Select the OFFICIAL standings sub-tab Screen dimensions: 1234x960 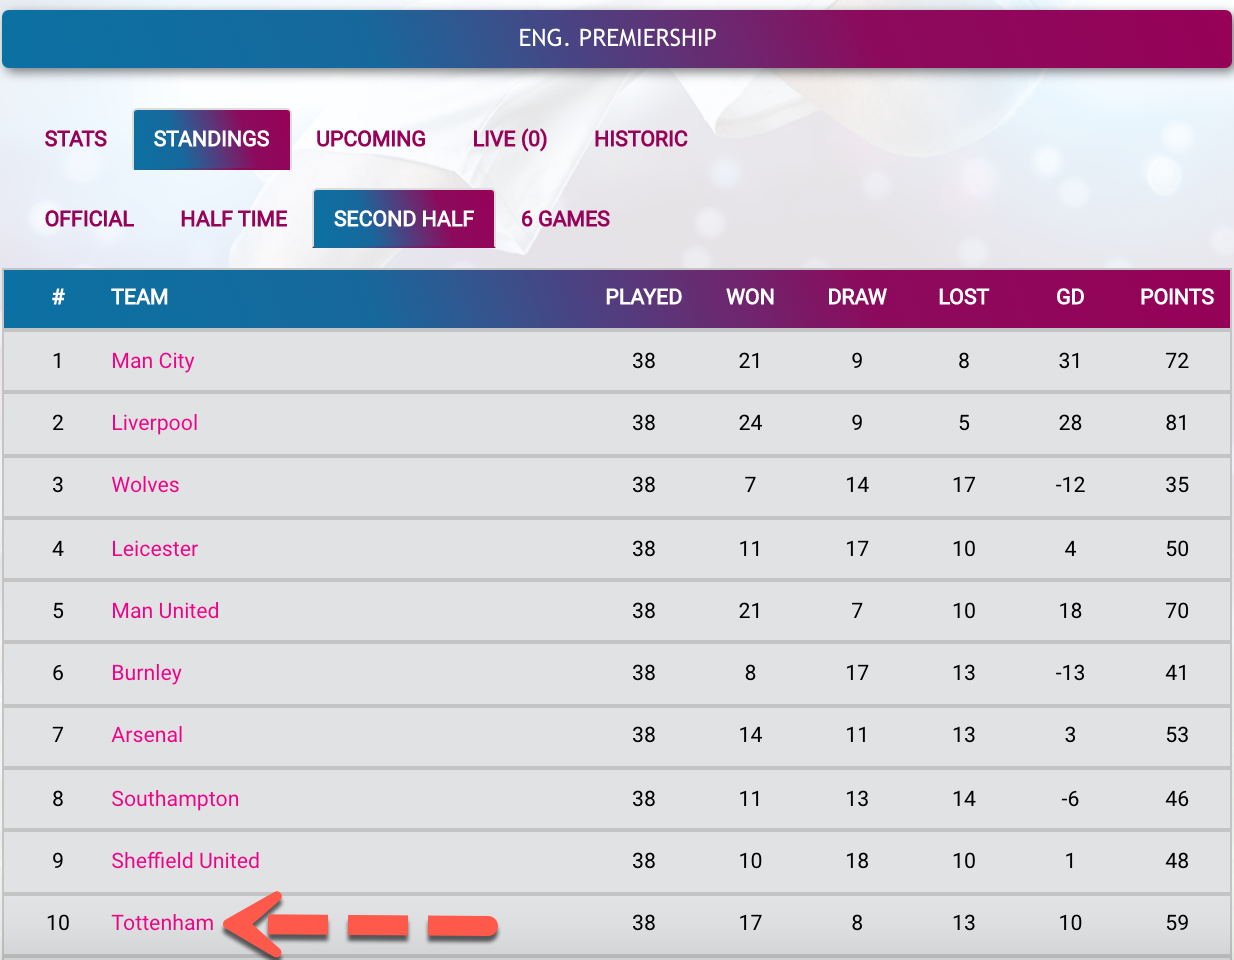(x=89, y=219)
